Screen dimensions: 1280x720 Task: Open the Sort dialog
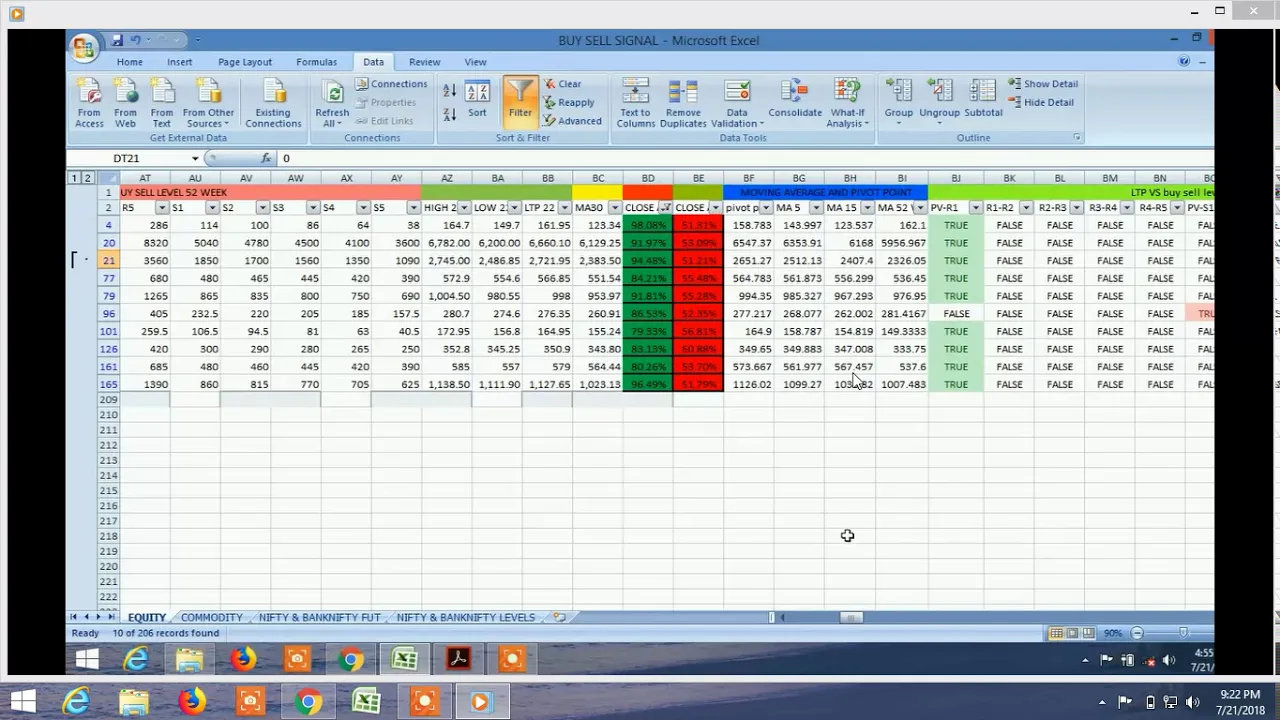tap(477, 100)
